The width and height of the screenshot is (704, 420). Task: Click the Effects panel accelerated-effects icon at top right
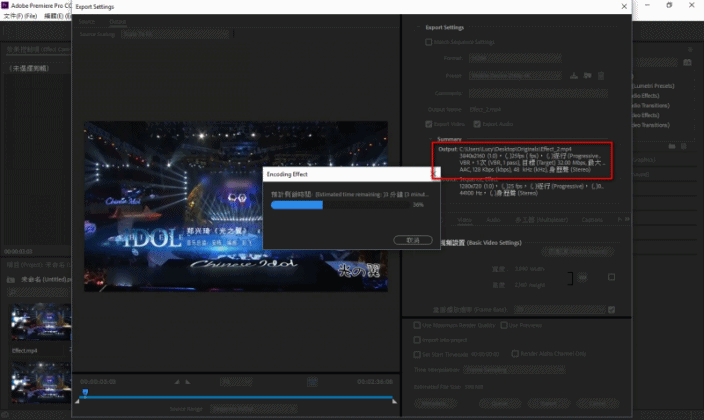pyautogui.click(x=687, y=62)
